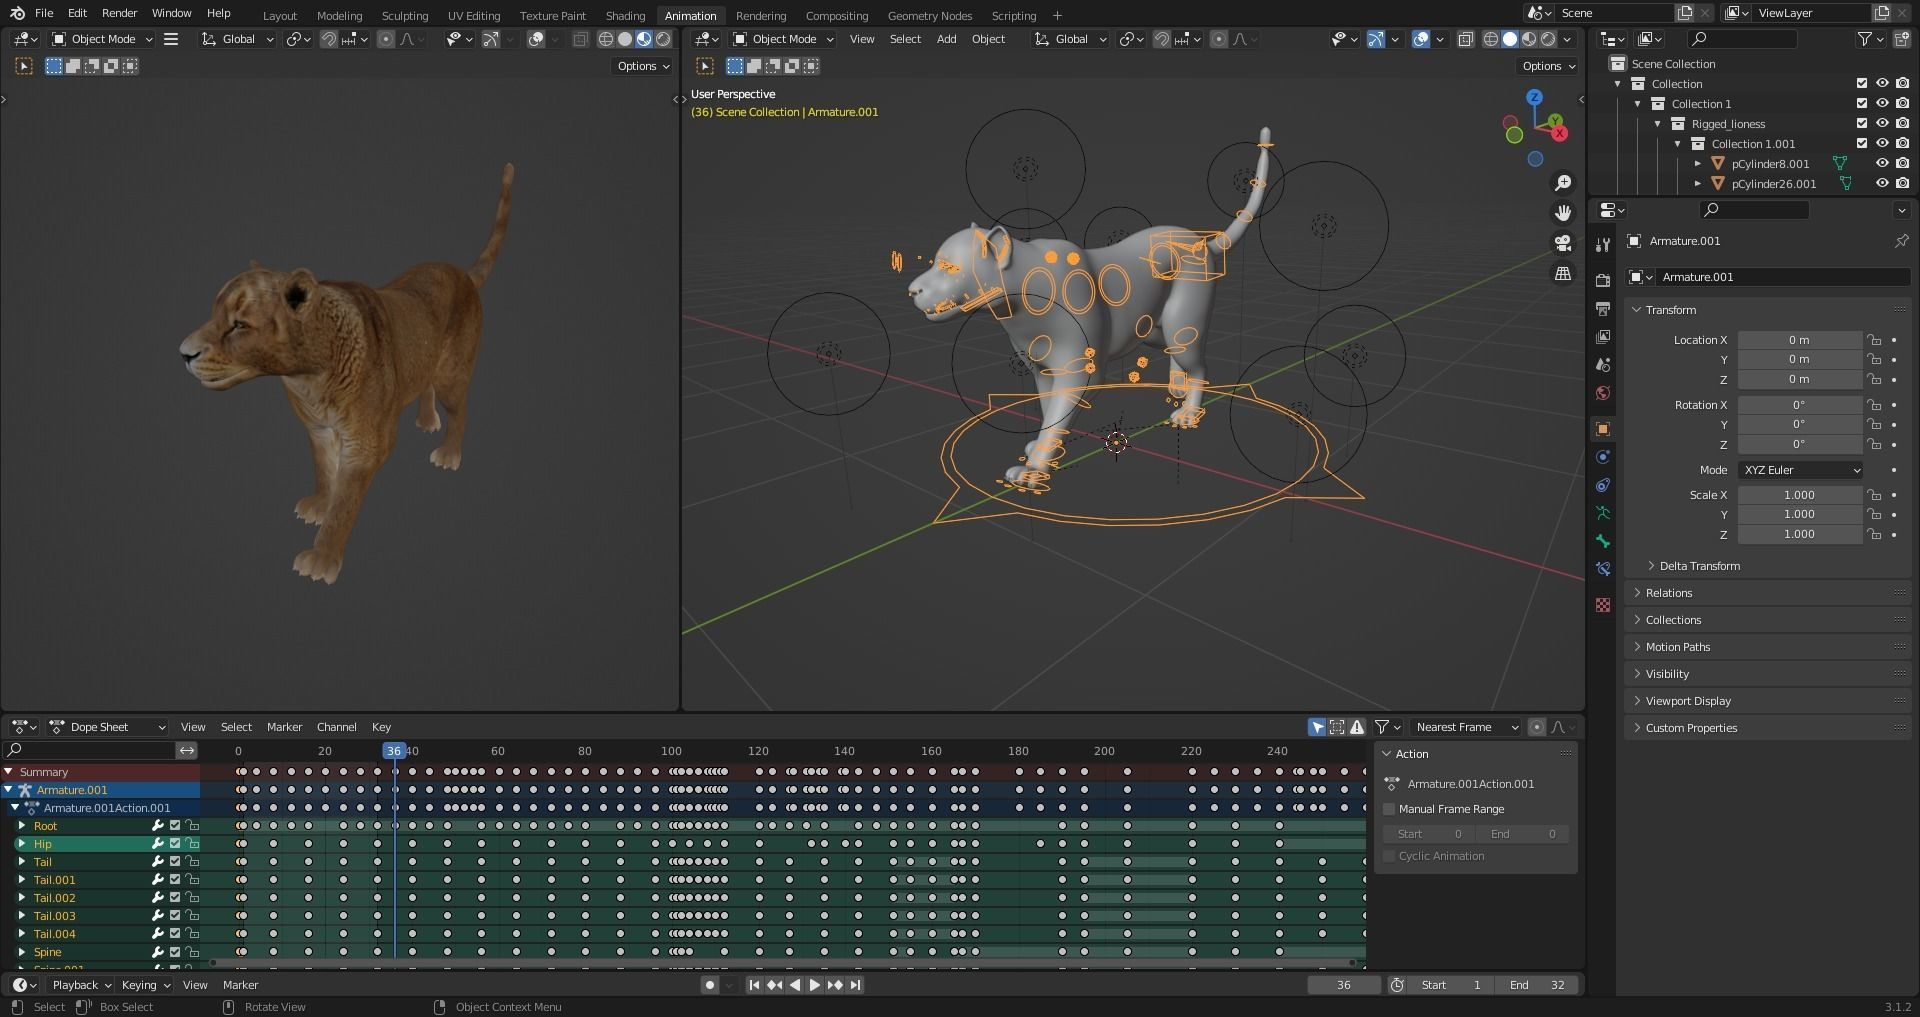Open the rotation Mode XYZ Euler dropdown
The height and width of the screenshot is (1017, 1920).
[1801, 470]
